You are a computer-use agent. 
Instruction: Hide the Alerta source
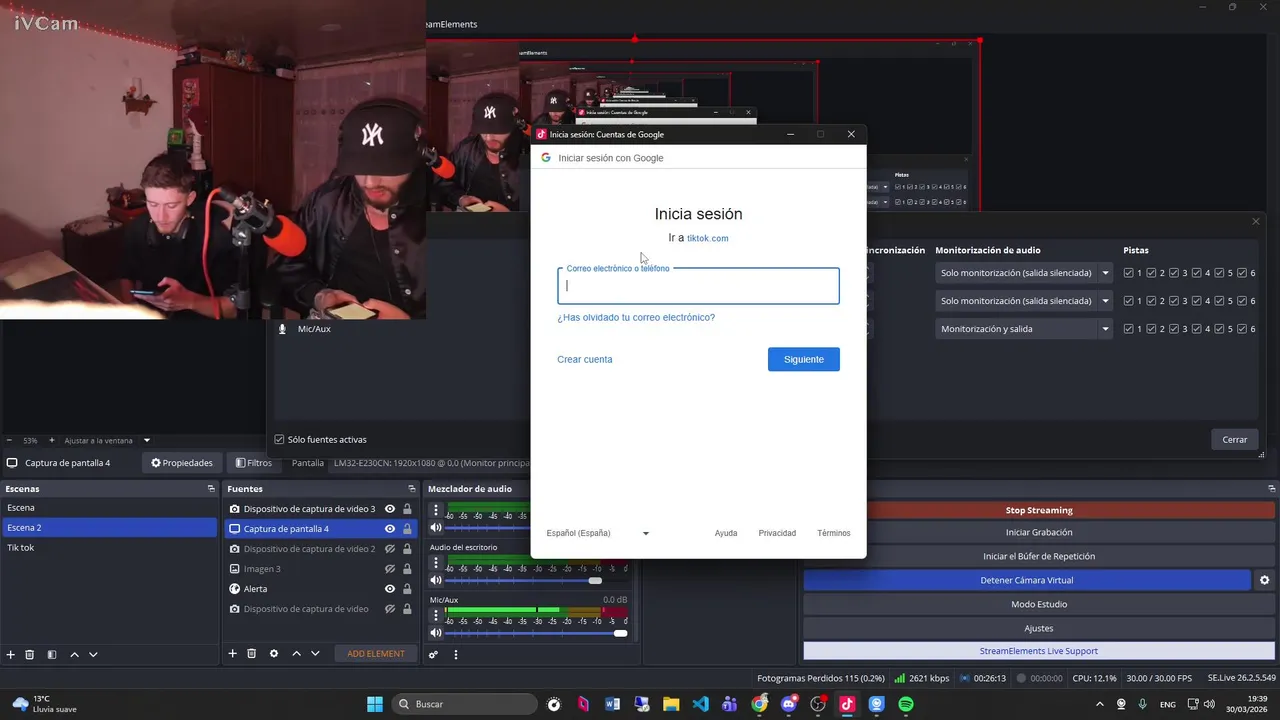coord(390,589)
